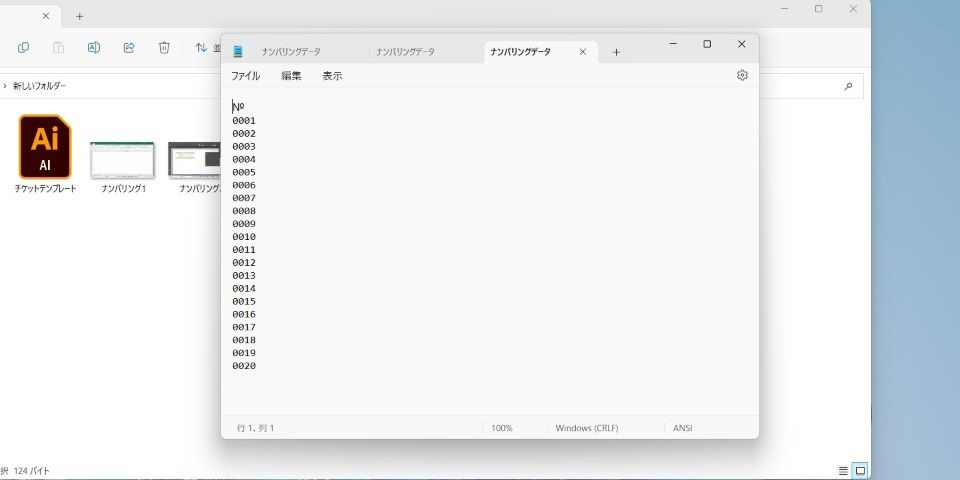960x480 pixels.
Task: Click the Explorer paste icon
Action: [x=59, y=47]
